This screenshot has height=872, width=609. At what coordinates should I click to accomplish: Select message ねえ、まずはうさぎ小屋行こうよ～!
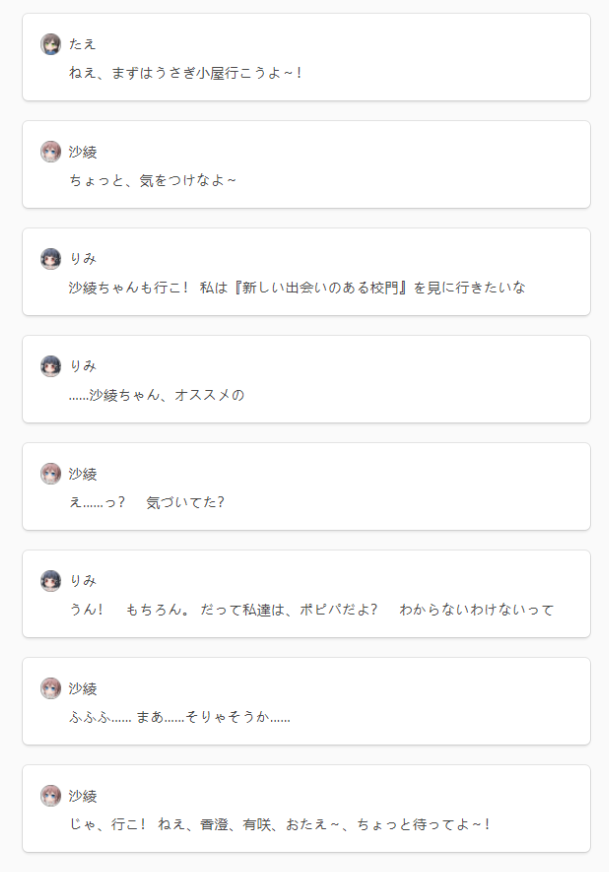(x=185, y=73)
